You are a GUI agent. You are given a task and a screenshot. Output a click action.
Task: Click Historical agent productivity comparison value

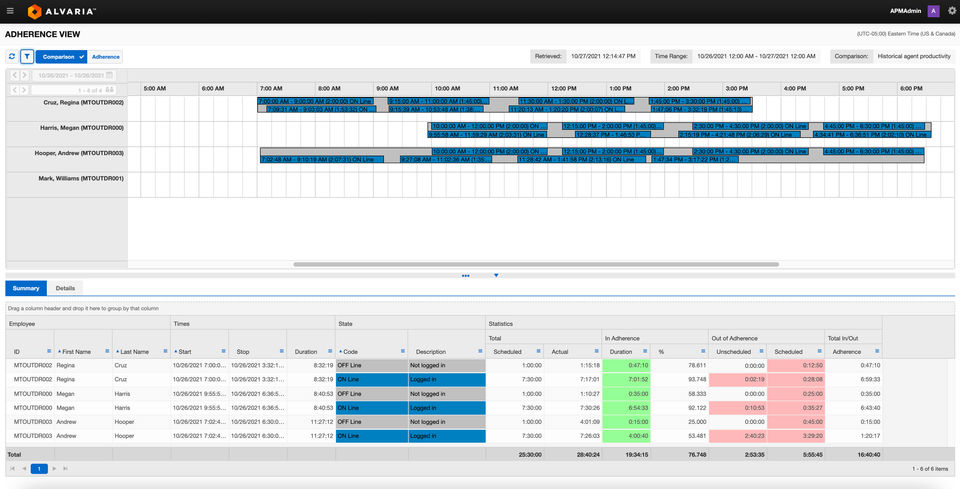(x=914, y=56)
